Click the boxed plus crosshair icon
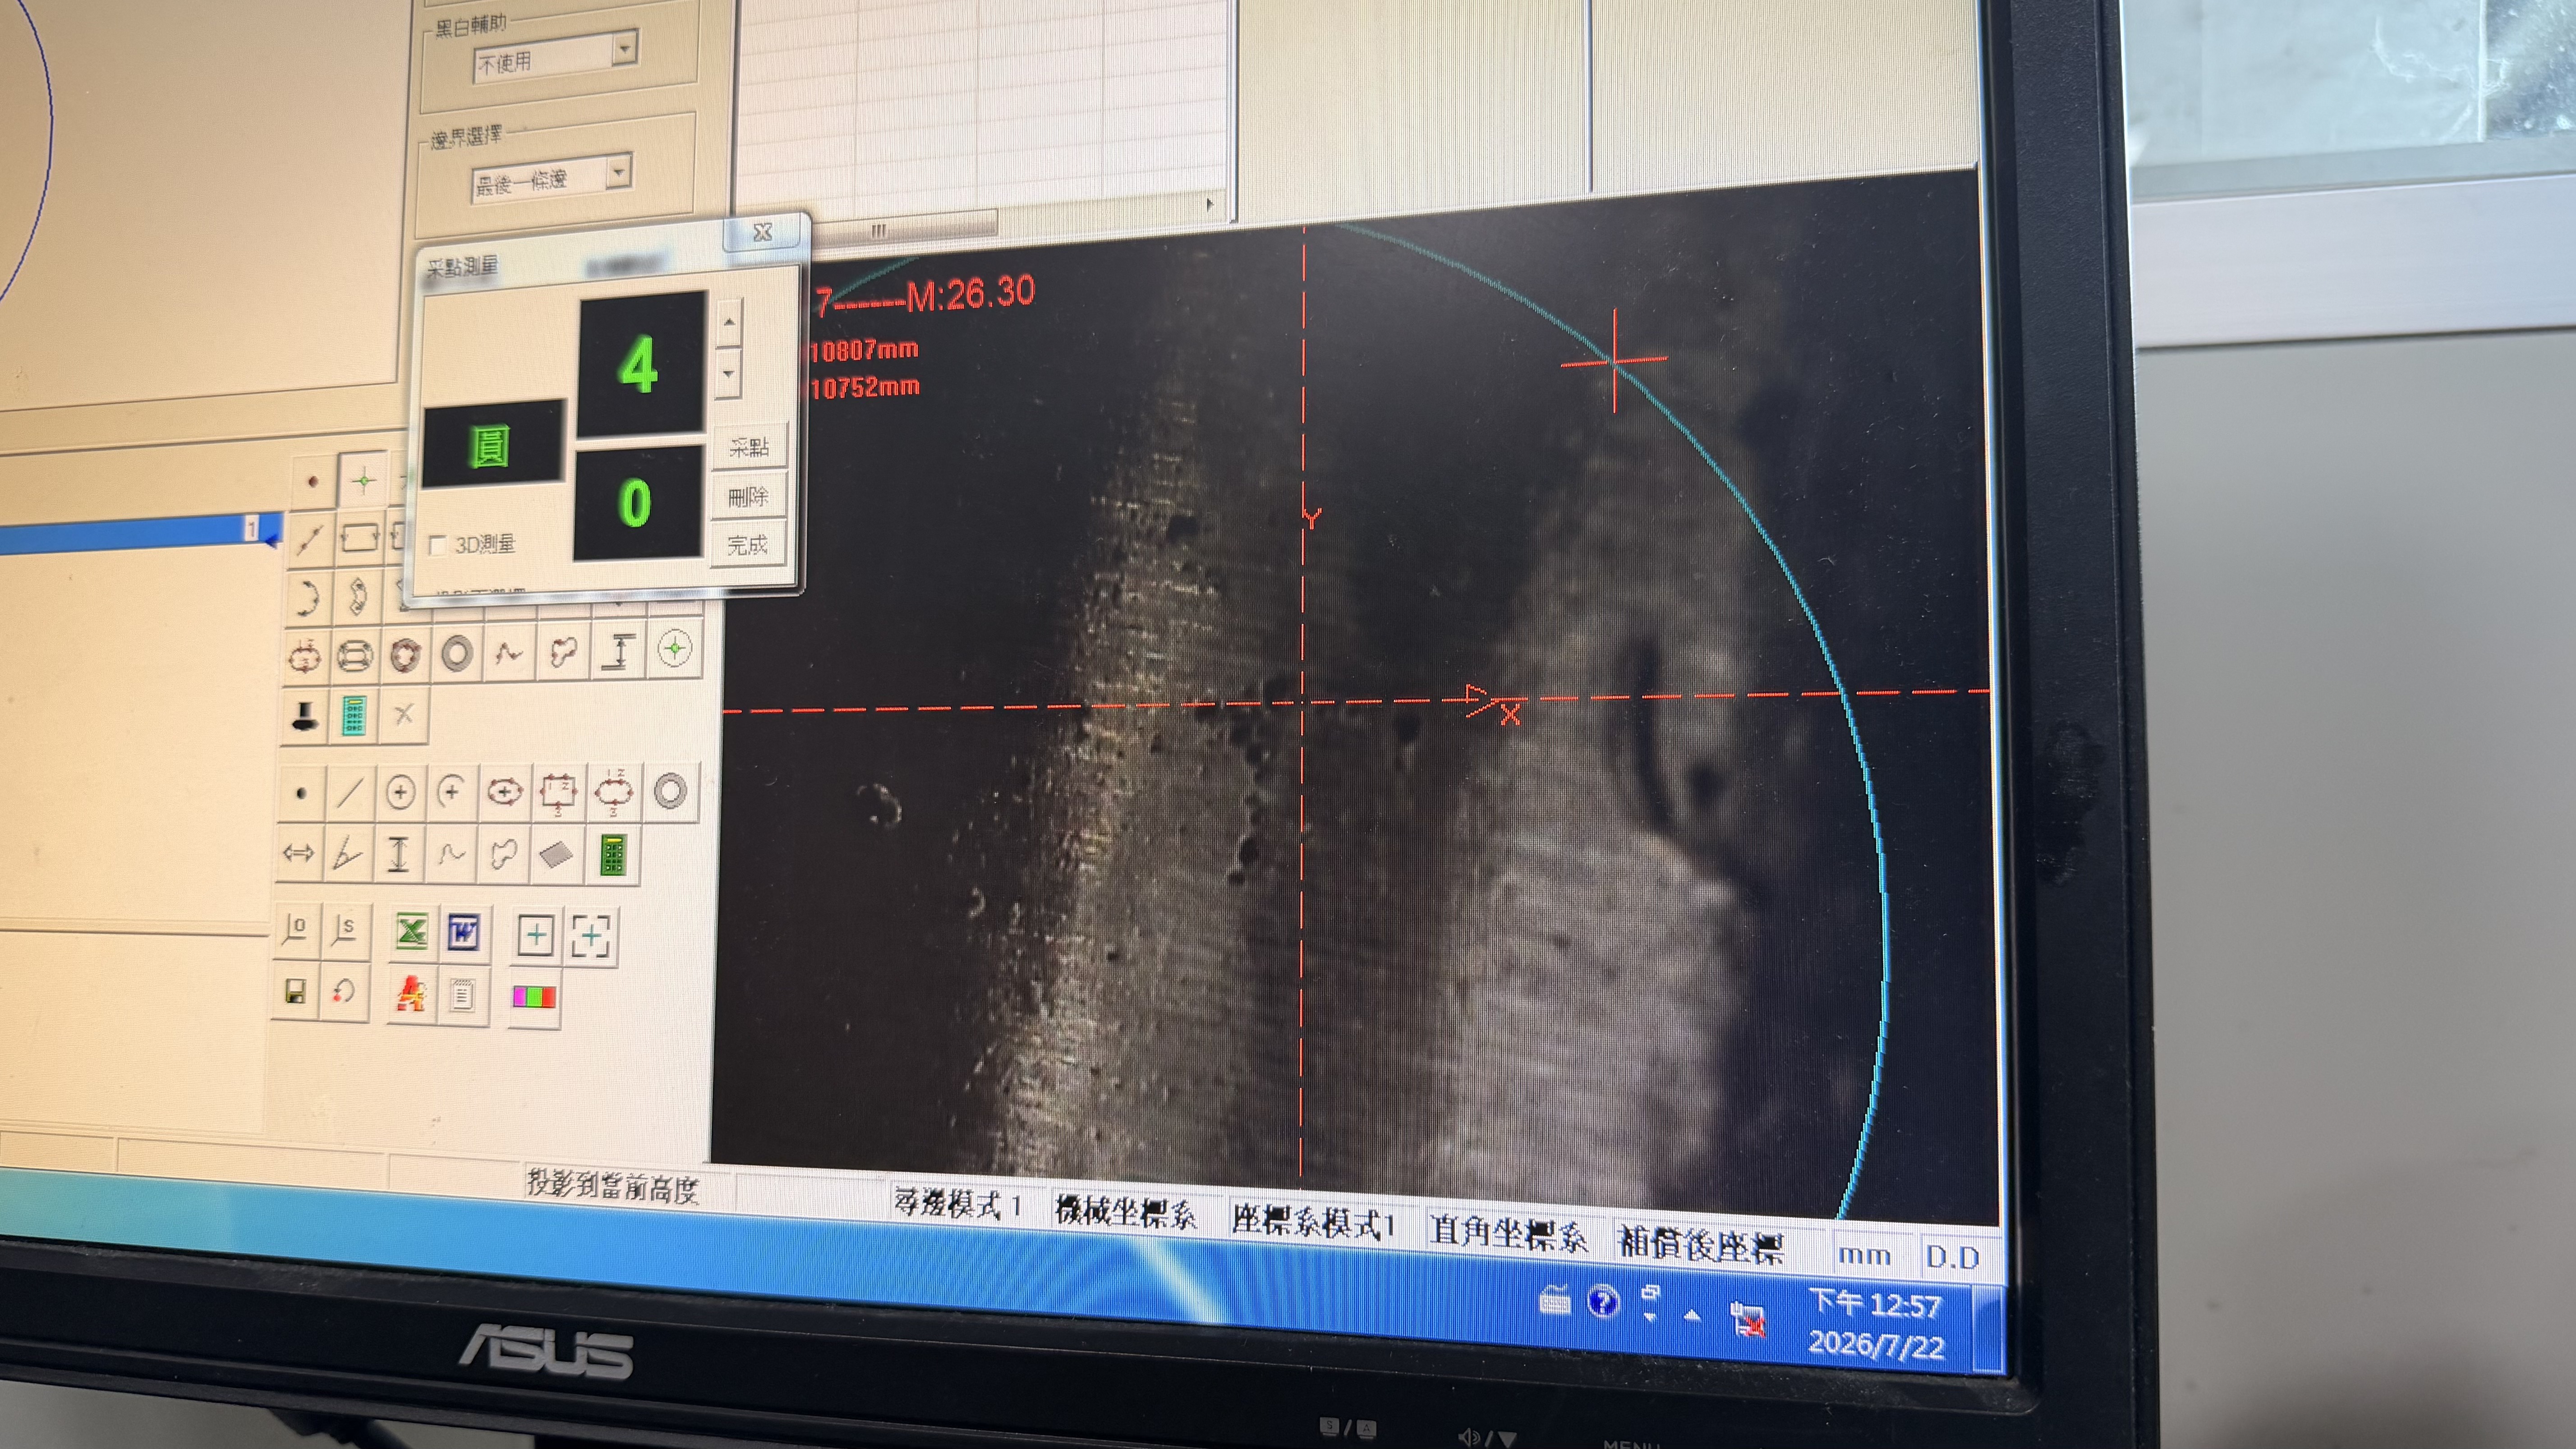The width and height of the screenshot is (2576, 1449). coord(536,935)
